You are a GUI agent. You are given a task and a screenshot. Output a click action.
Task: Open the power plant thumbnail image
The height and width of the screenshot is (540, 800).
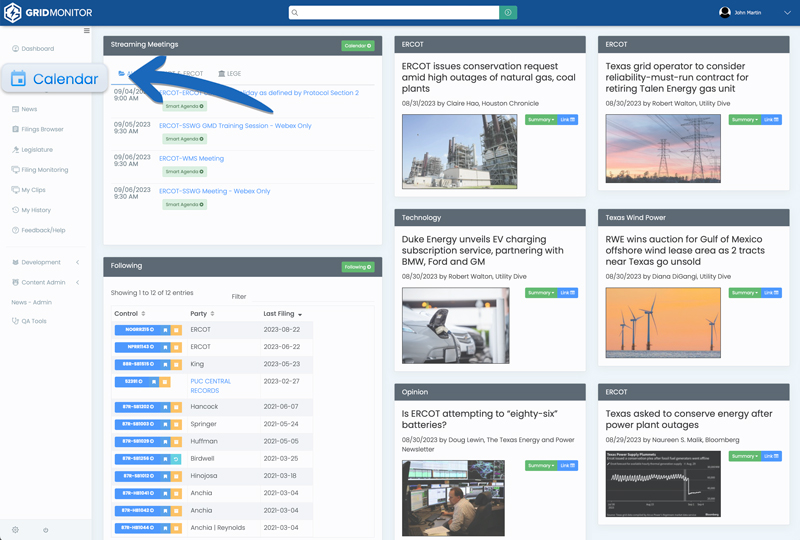point(459,152)
